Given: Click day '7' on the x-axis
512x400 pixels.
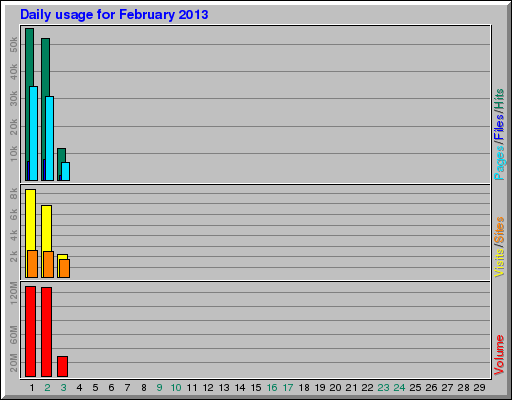Looking at the screenshot, I should 127,388.
